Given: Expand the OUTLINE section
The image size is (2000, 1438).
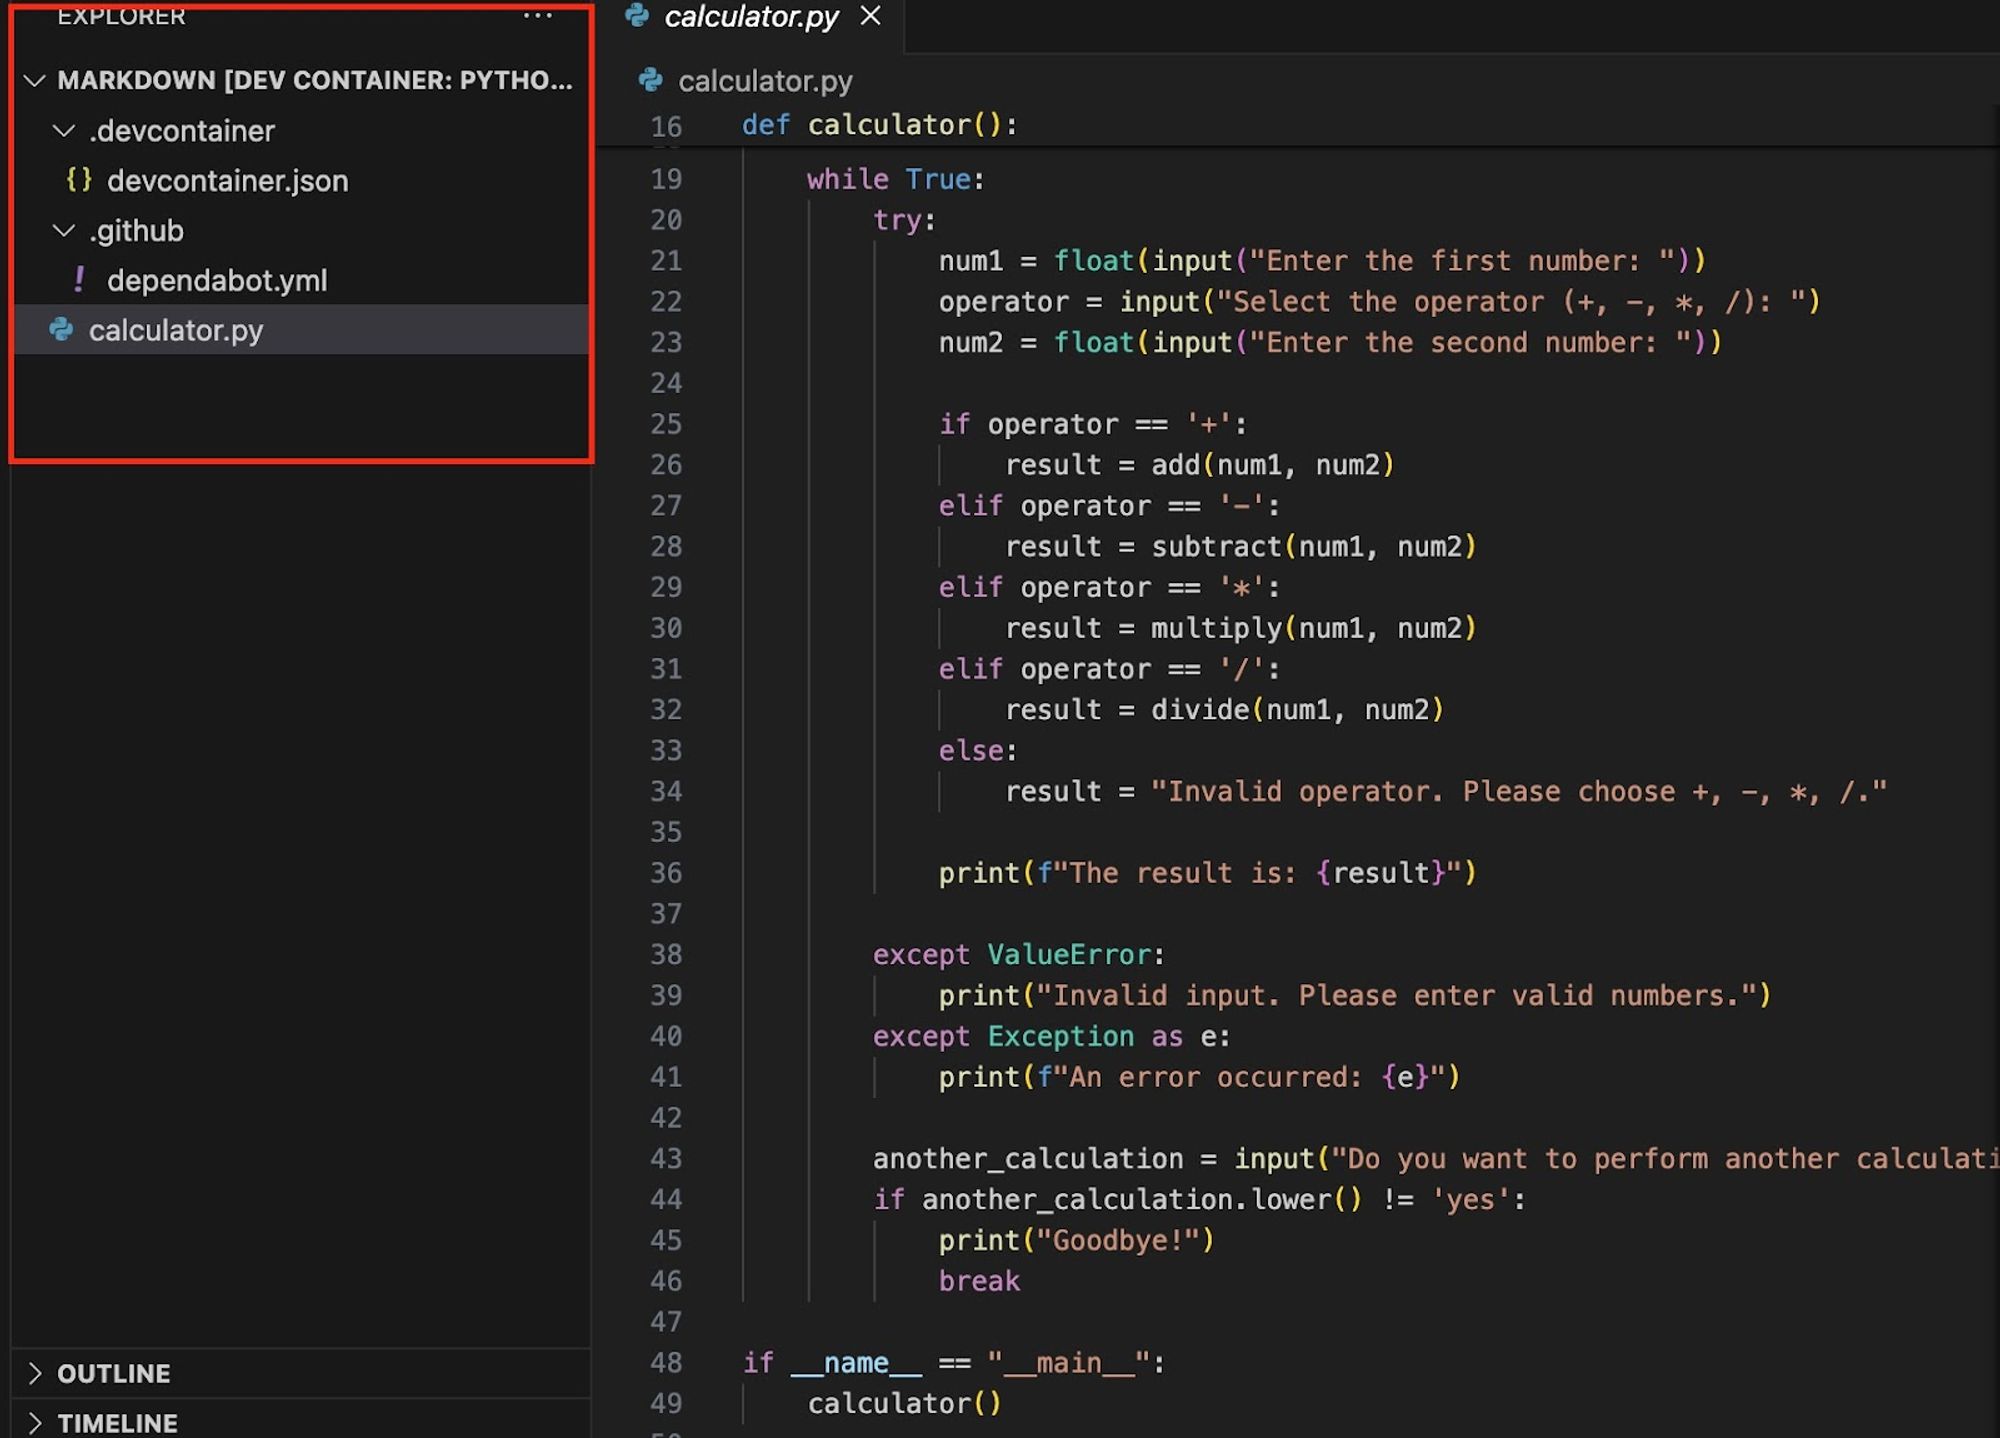Looking at the screenshot, I should click(35, 1373).
